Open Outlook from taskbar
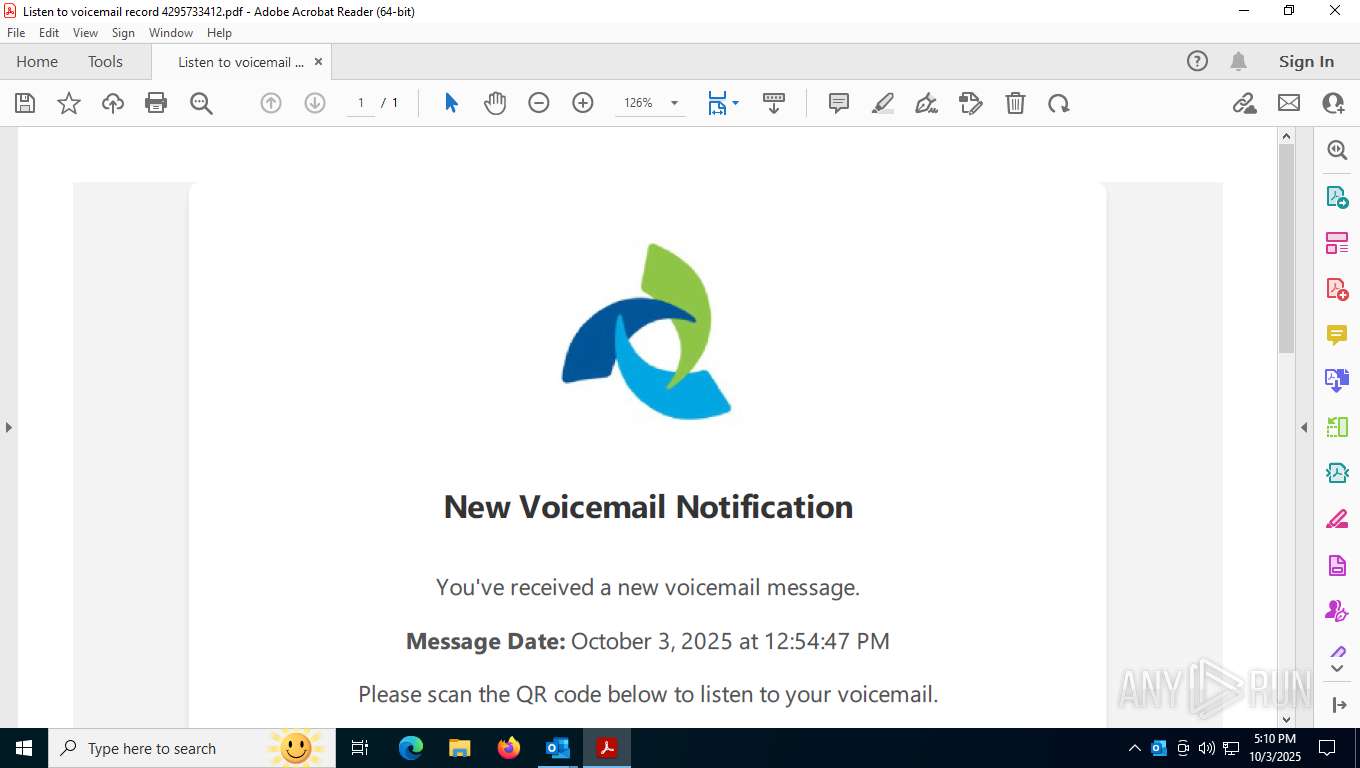 (557, 748)
